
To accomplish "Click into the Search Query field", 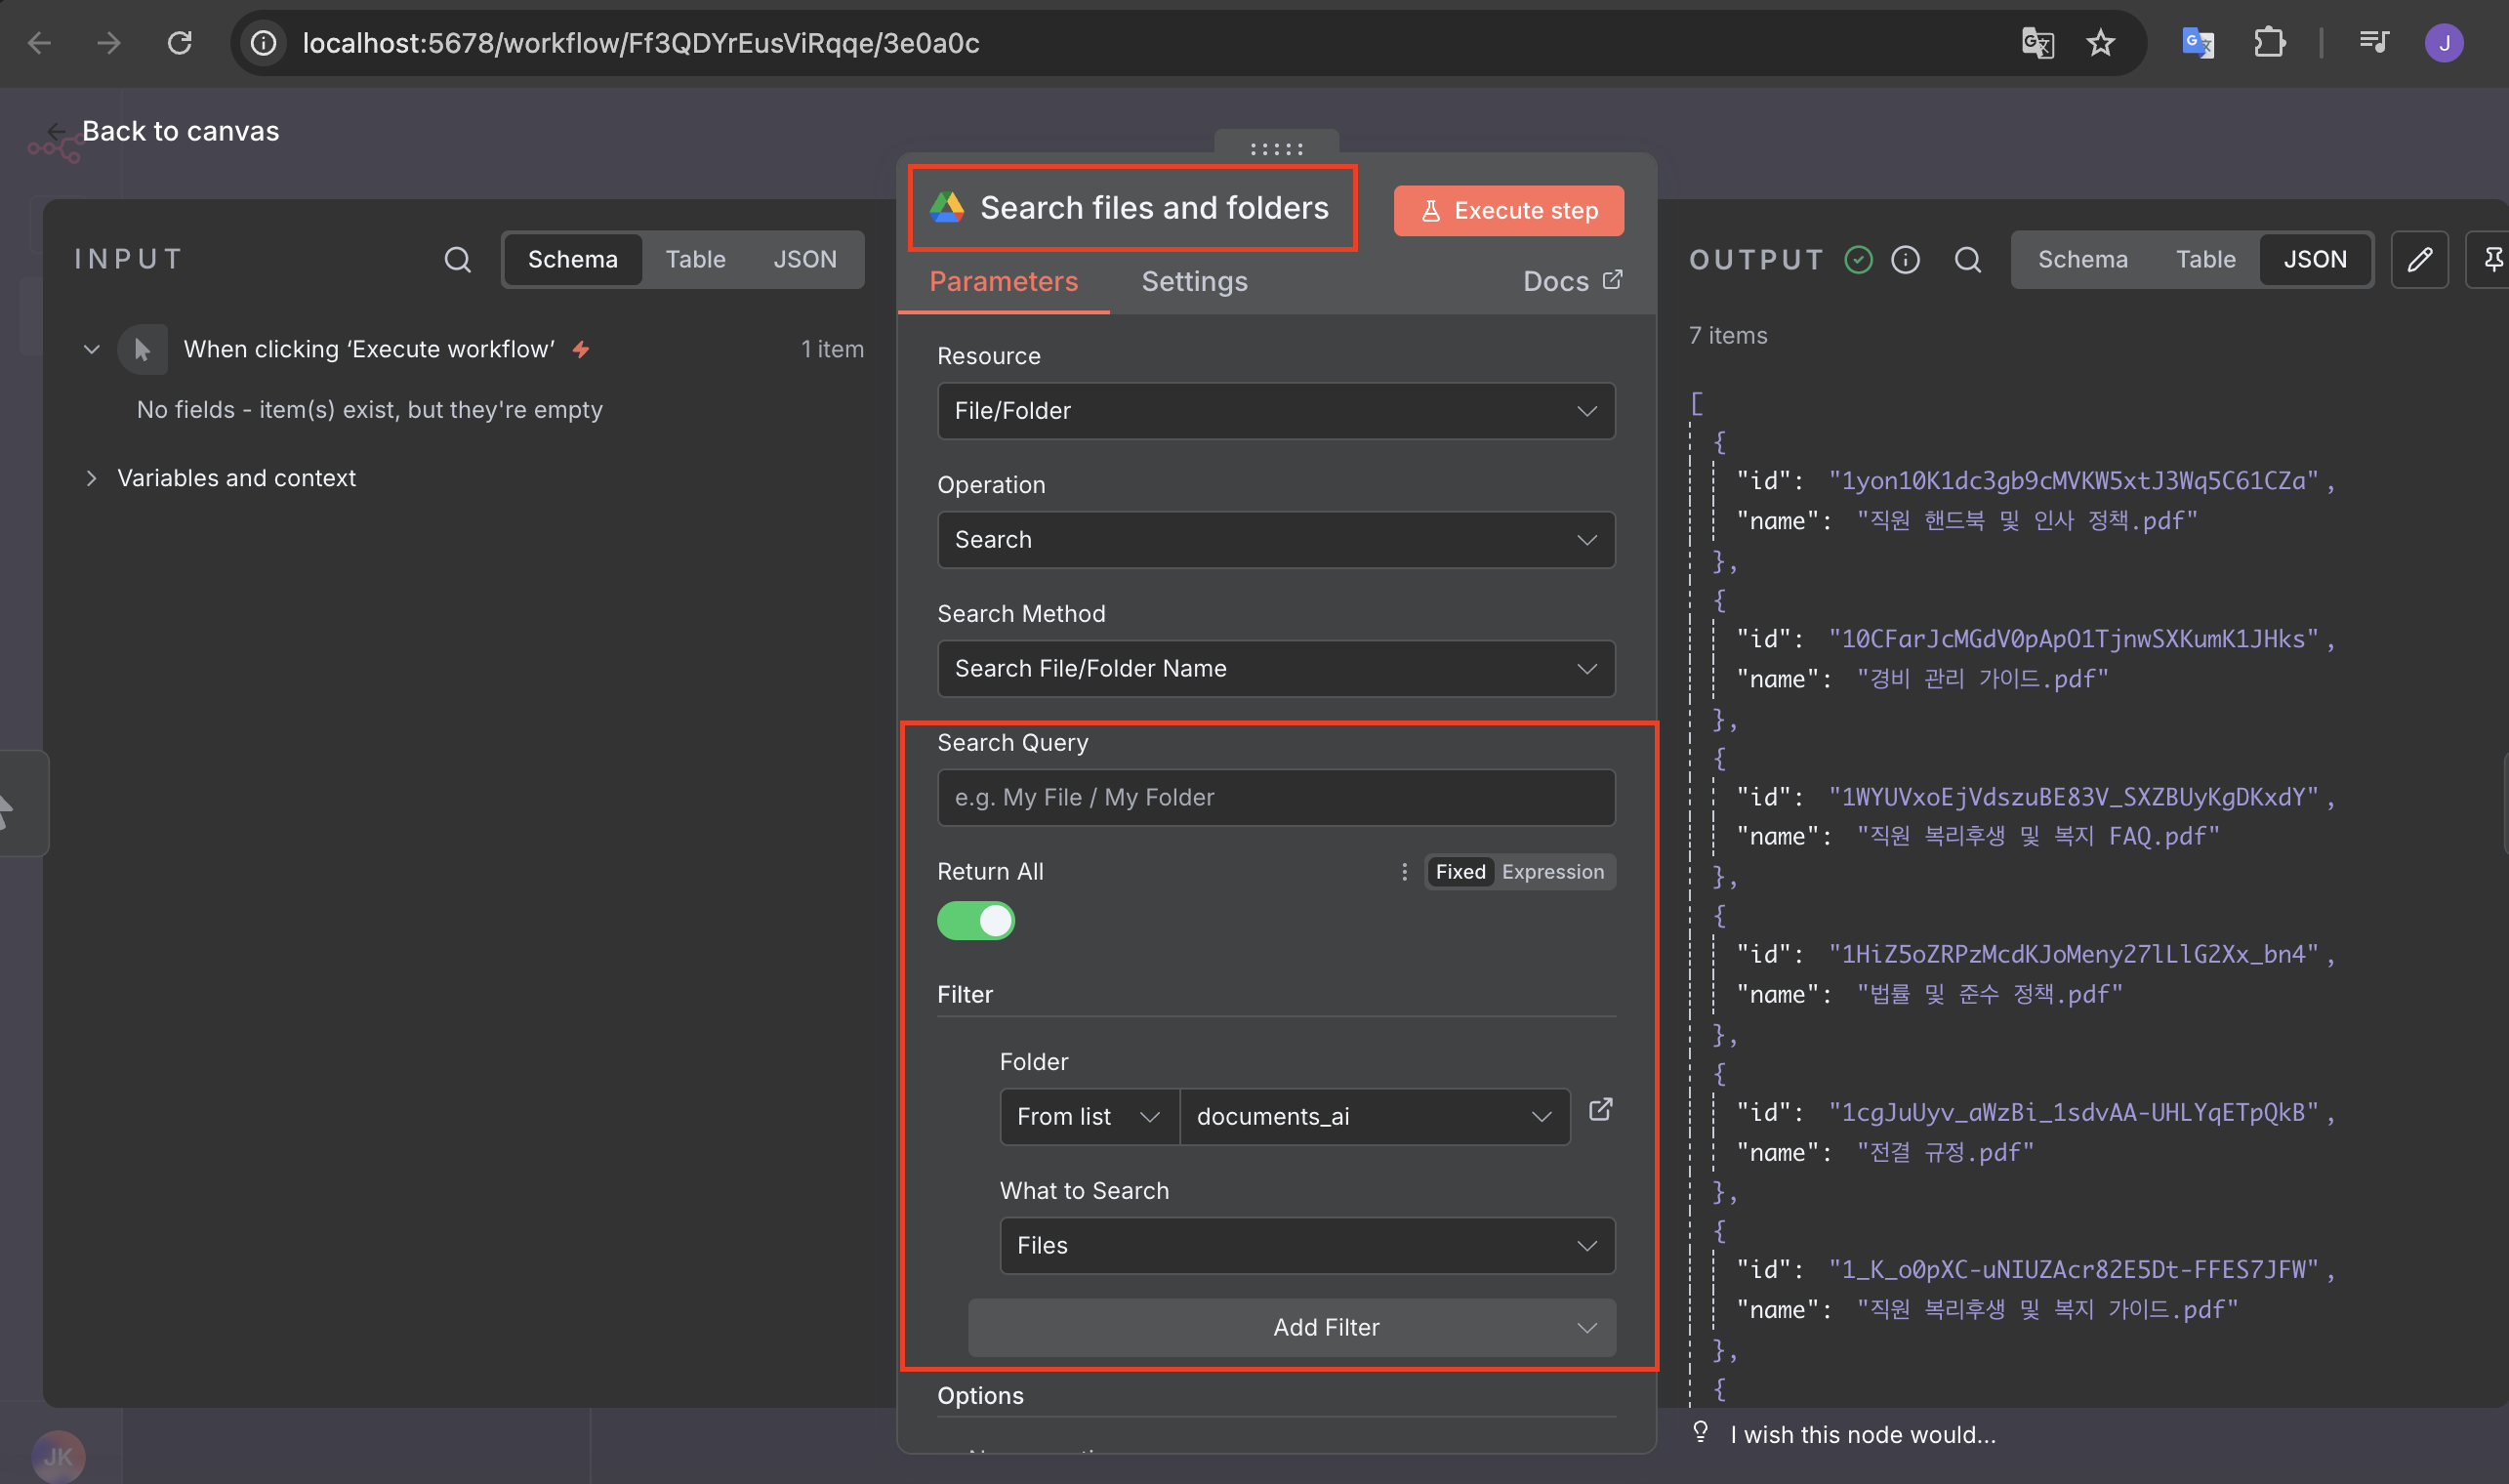I will [1275, 797].
